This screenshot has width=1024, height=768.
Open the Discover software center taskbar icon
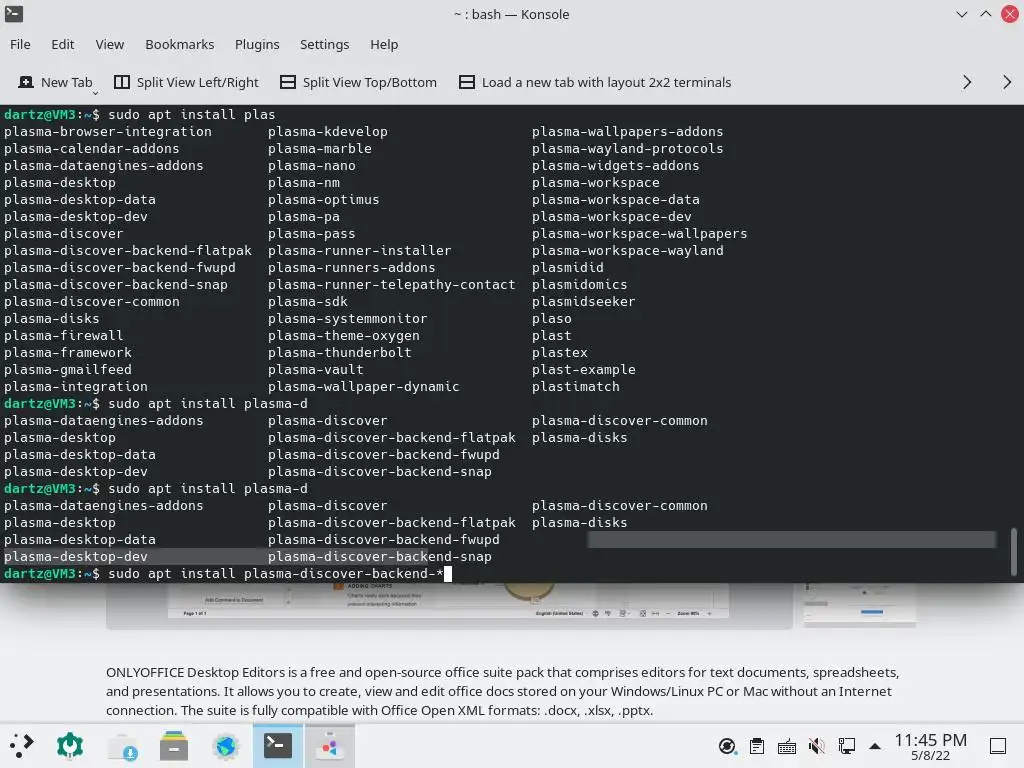(122, 746)
